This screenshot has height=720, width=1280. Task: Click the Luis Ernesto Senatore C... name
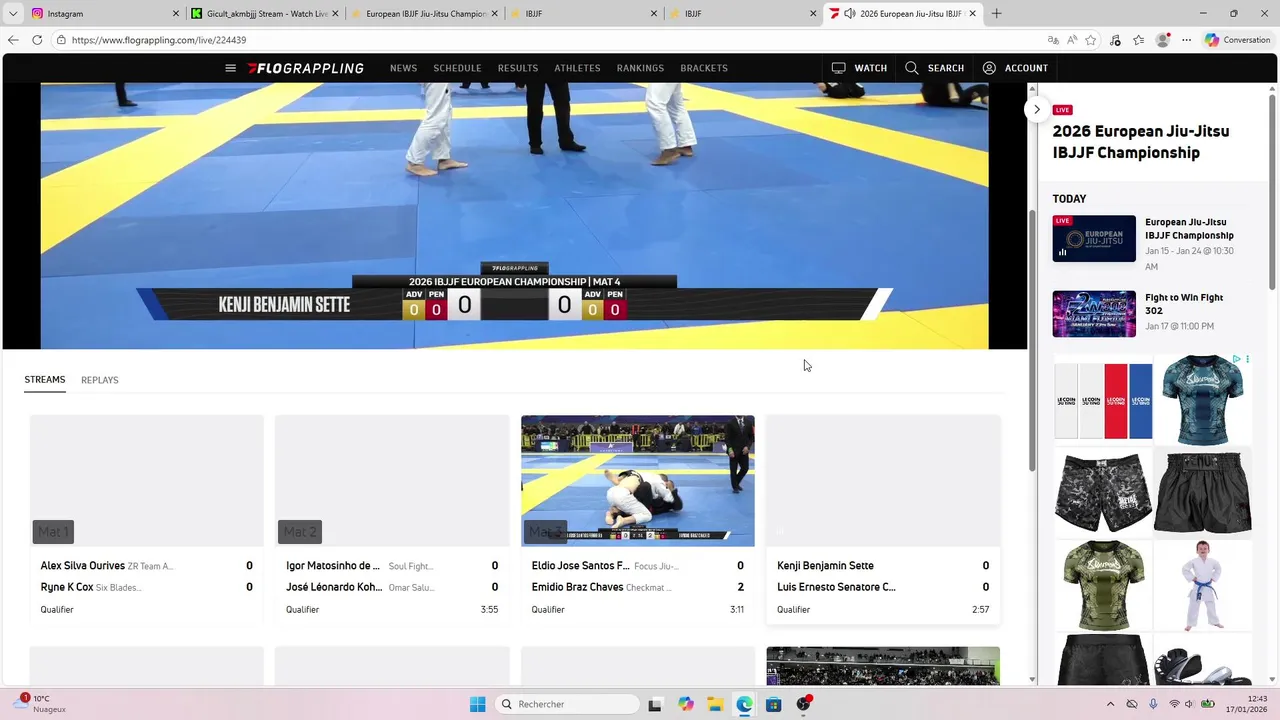(x=836, y=588)
